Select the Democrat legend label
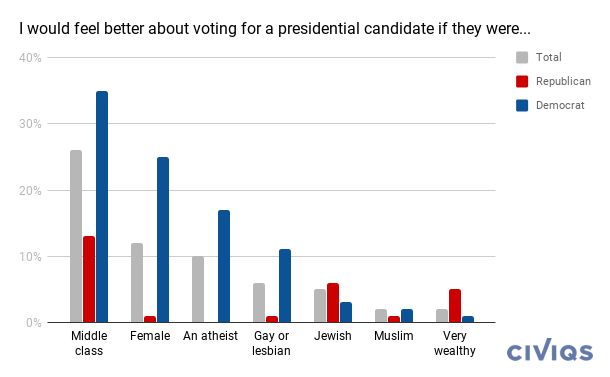610x377 pixels. (x=560, y=105)
